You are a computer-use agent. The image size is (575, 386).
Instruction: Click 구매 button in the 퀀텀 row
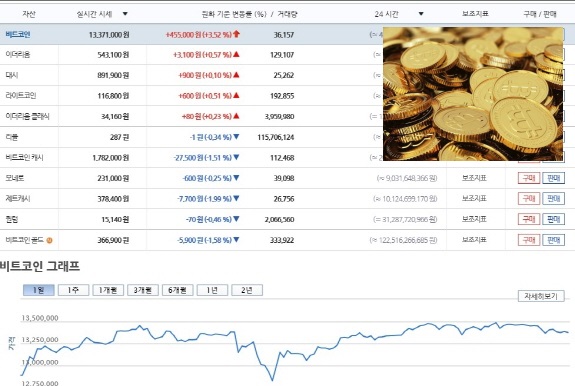(529, 219)
